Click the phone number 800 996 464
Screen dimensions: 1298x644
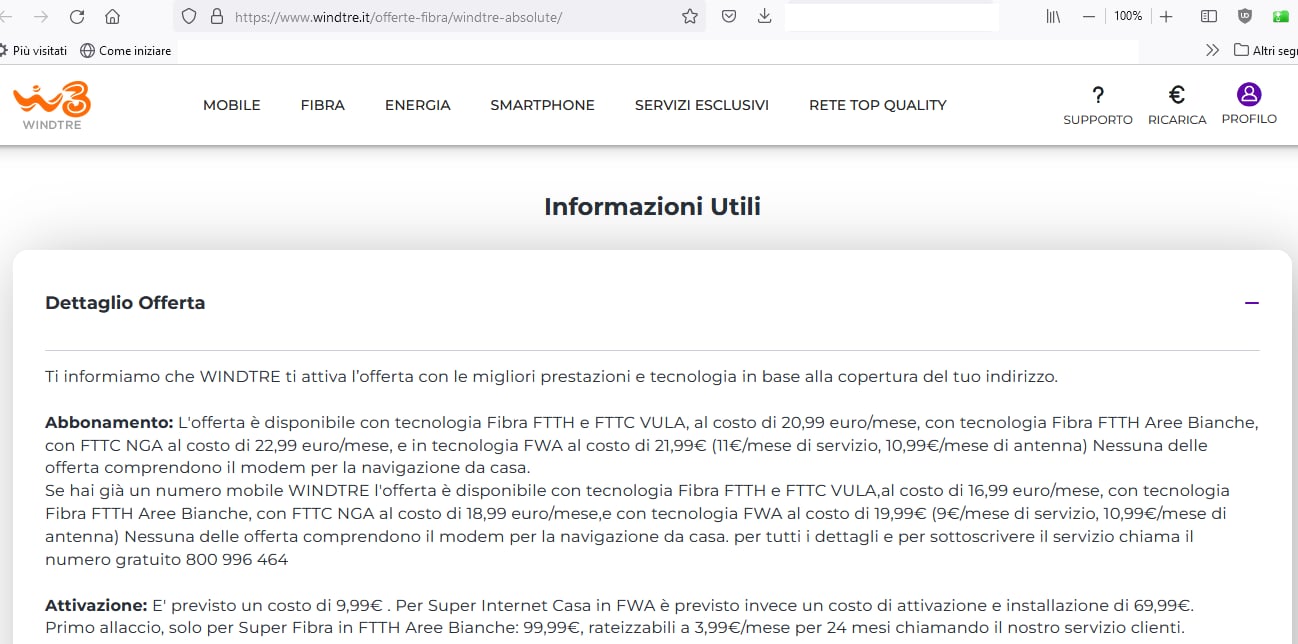[x=237, y=560]
